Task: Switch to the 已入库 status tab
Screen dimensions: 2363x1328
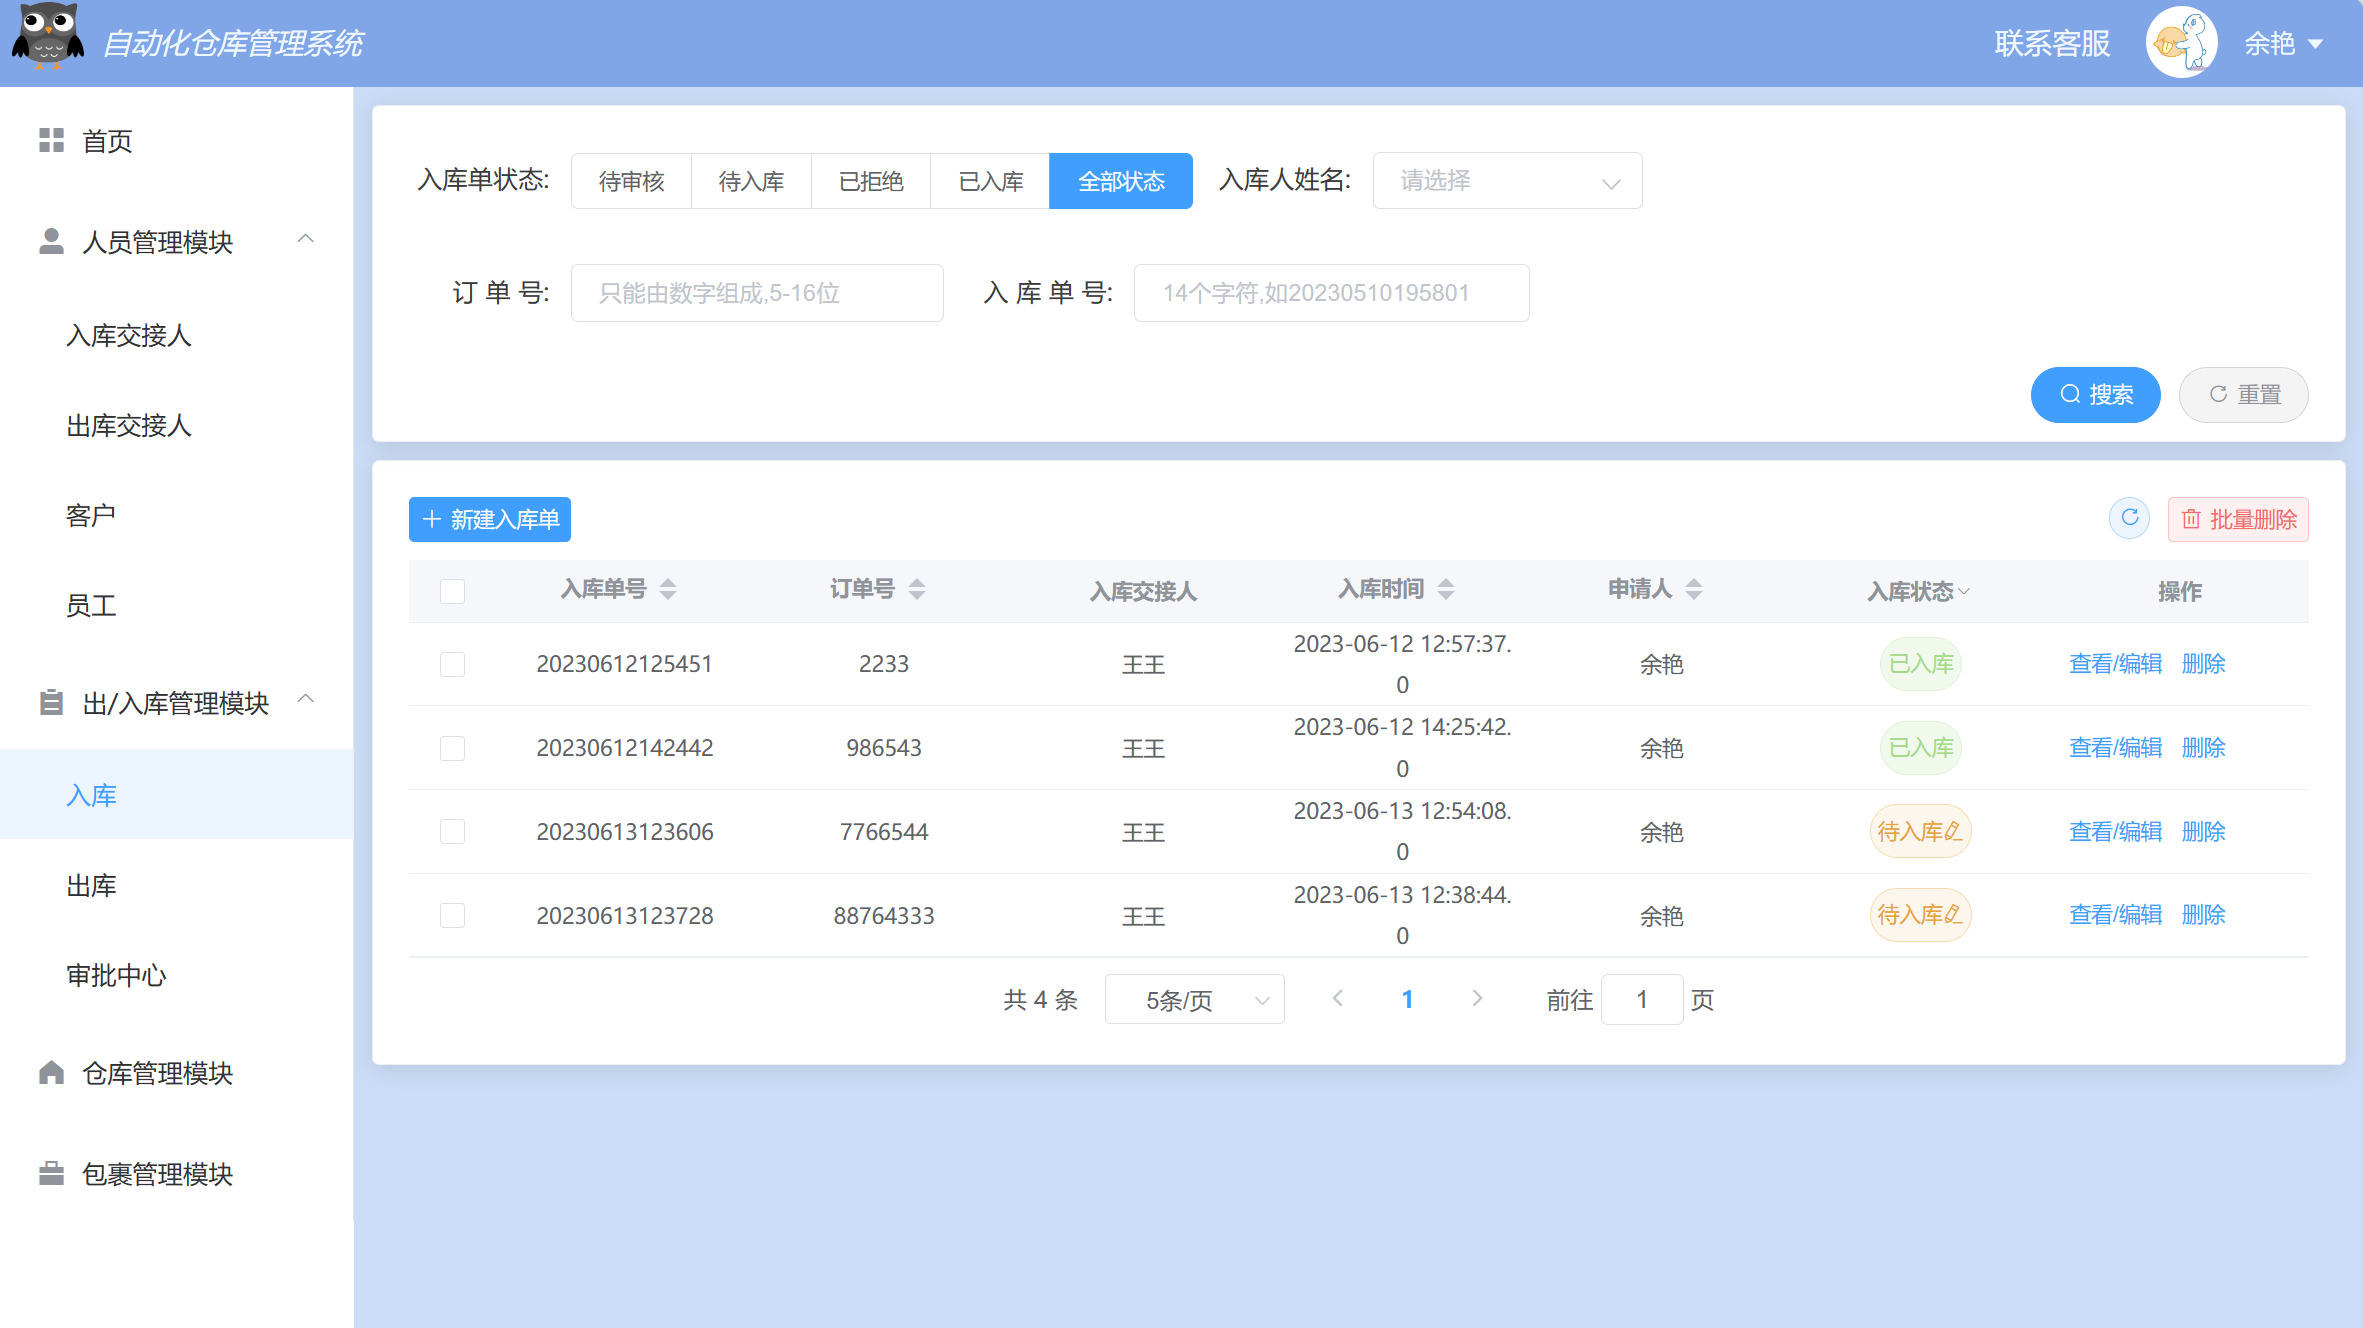Action: [x=989, y=181]
